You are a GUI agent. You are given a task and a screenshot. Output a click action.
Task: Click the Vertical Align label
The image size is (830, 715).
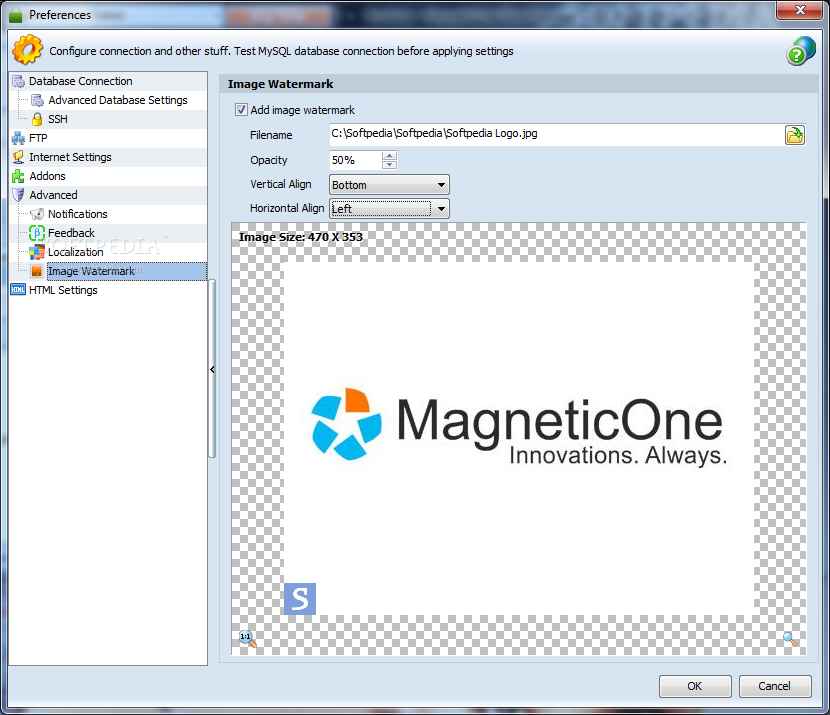click(x=281, y=184)
